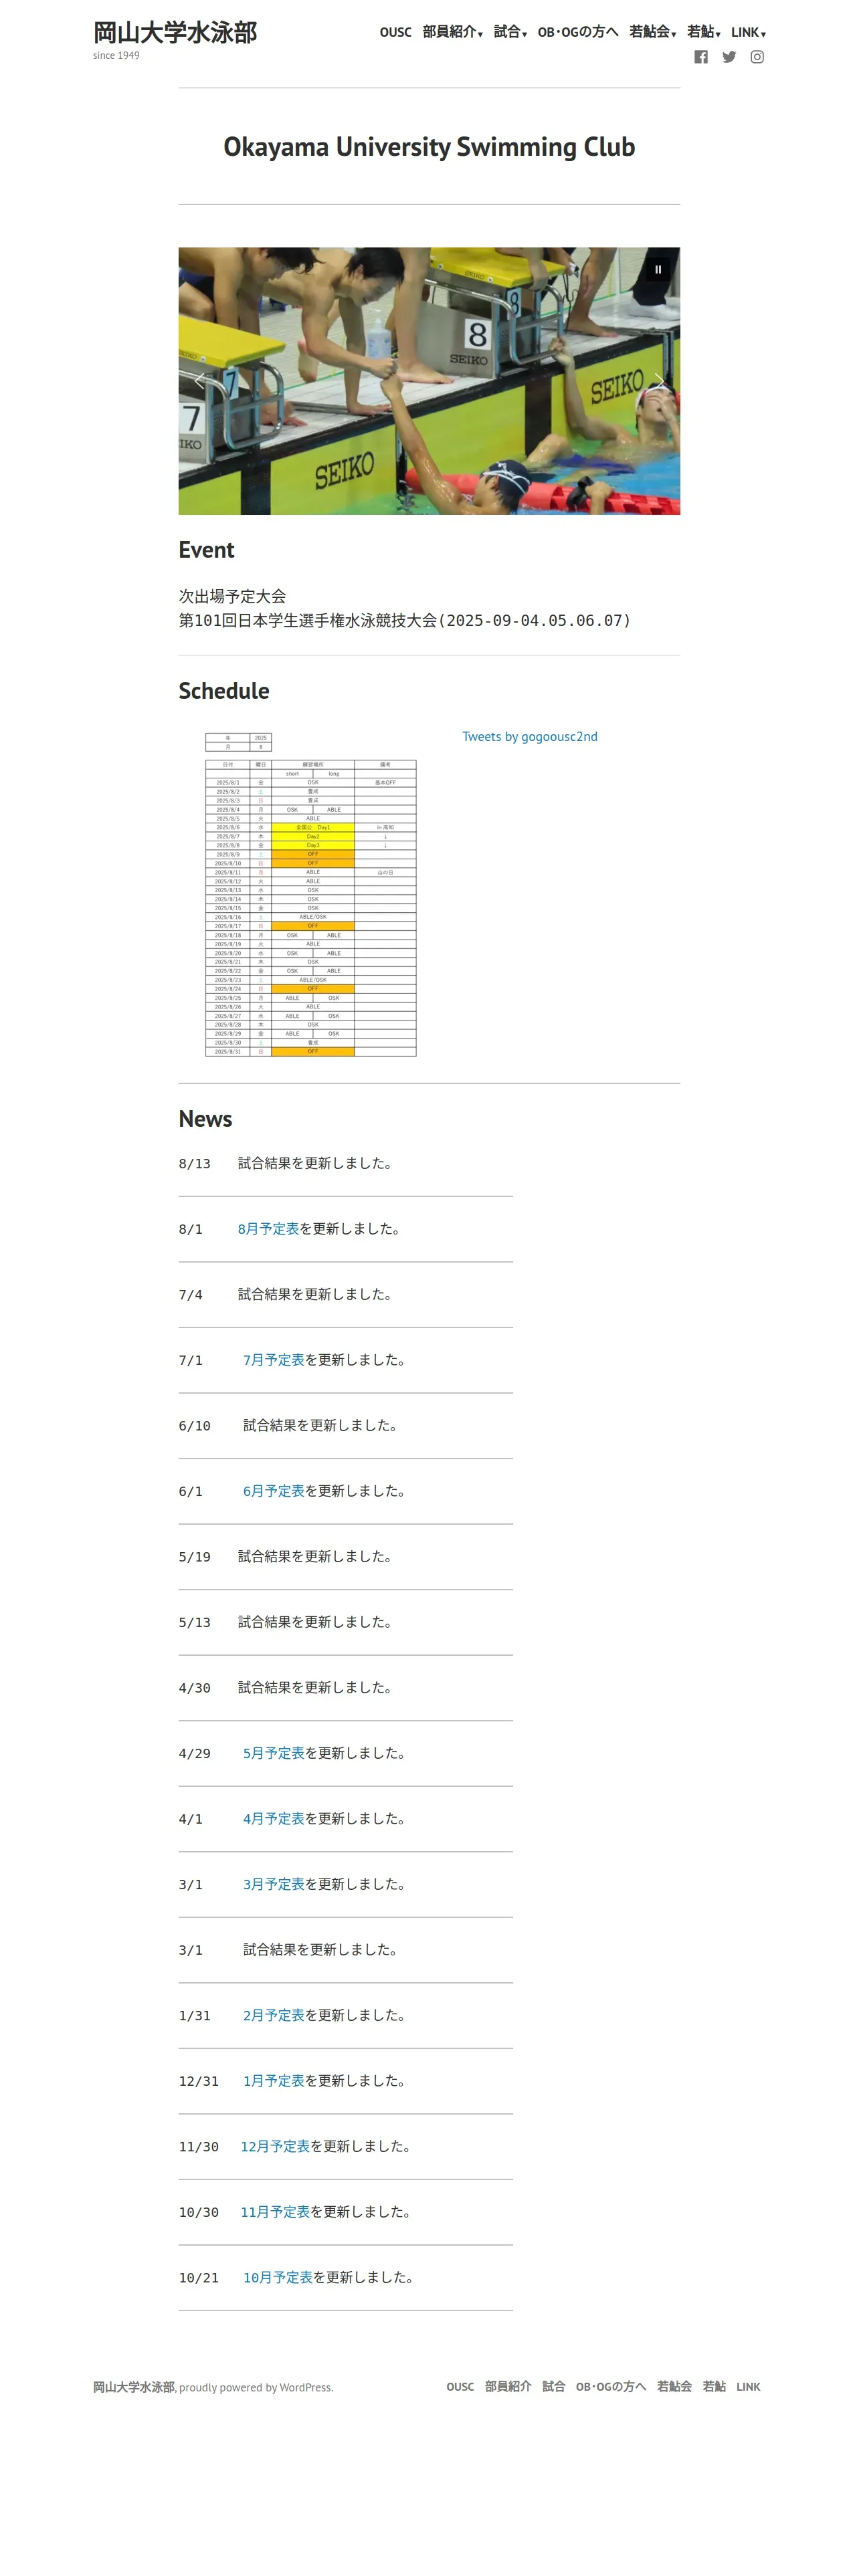Viewport: 859px width, 2576px height.
Task: Open the Twitter bird icon in header
Action: point(729,57)
